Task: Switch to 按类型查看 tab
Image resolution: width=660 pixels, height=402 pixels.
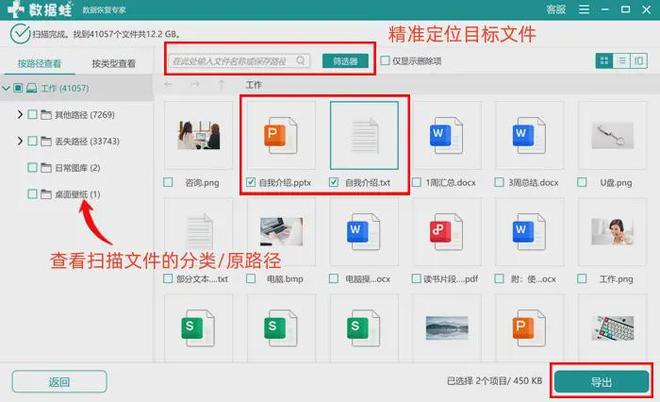Action: click(x=114, y=64)
